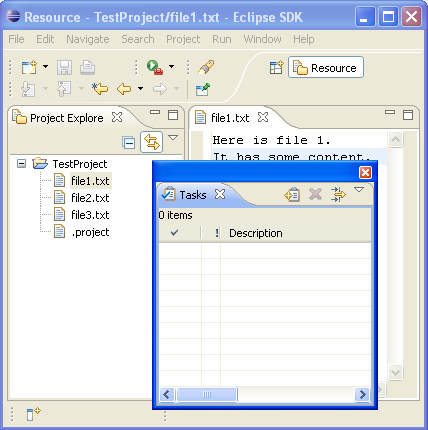Open the Next Annotation dropdown arrow
The image size is (428, 430).
pyautogui.click(x=45, y=88)
